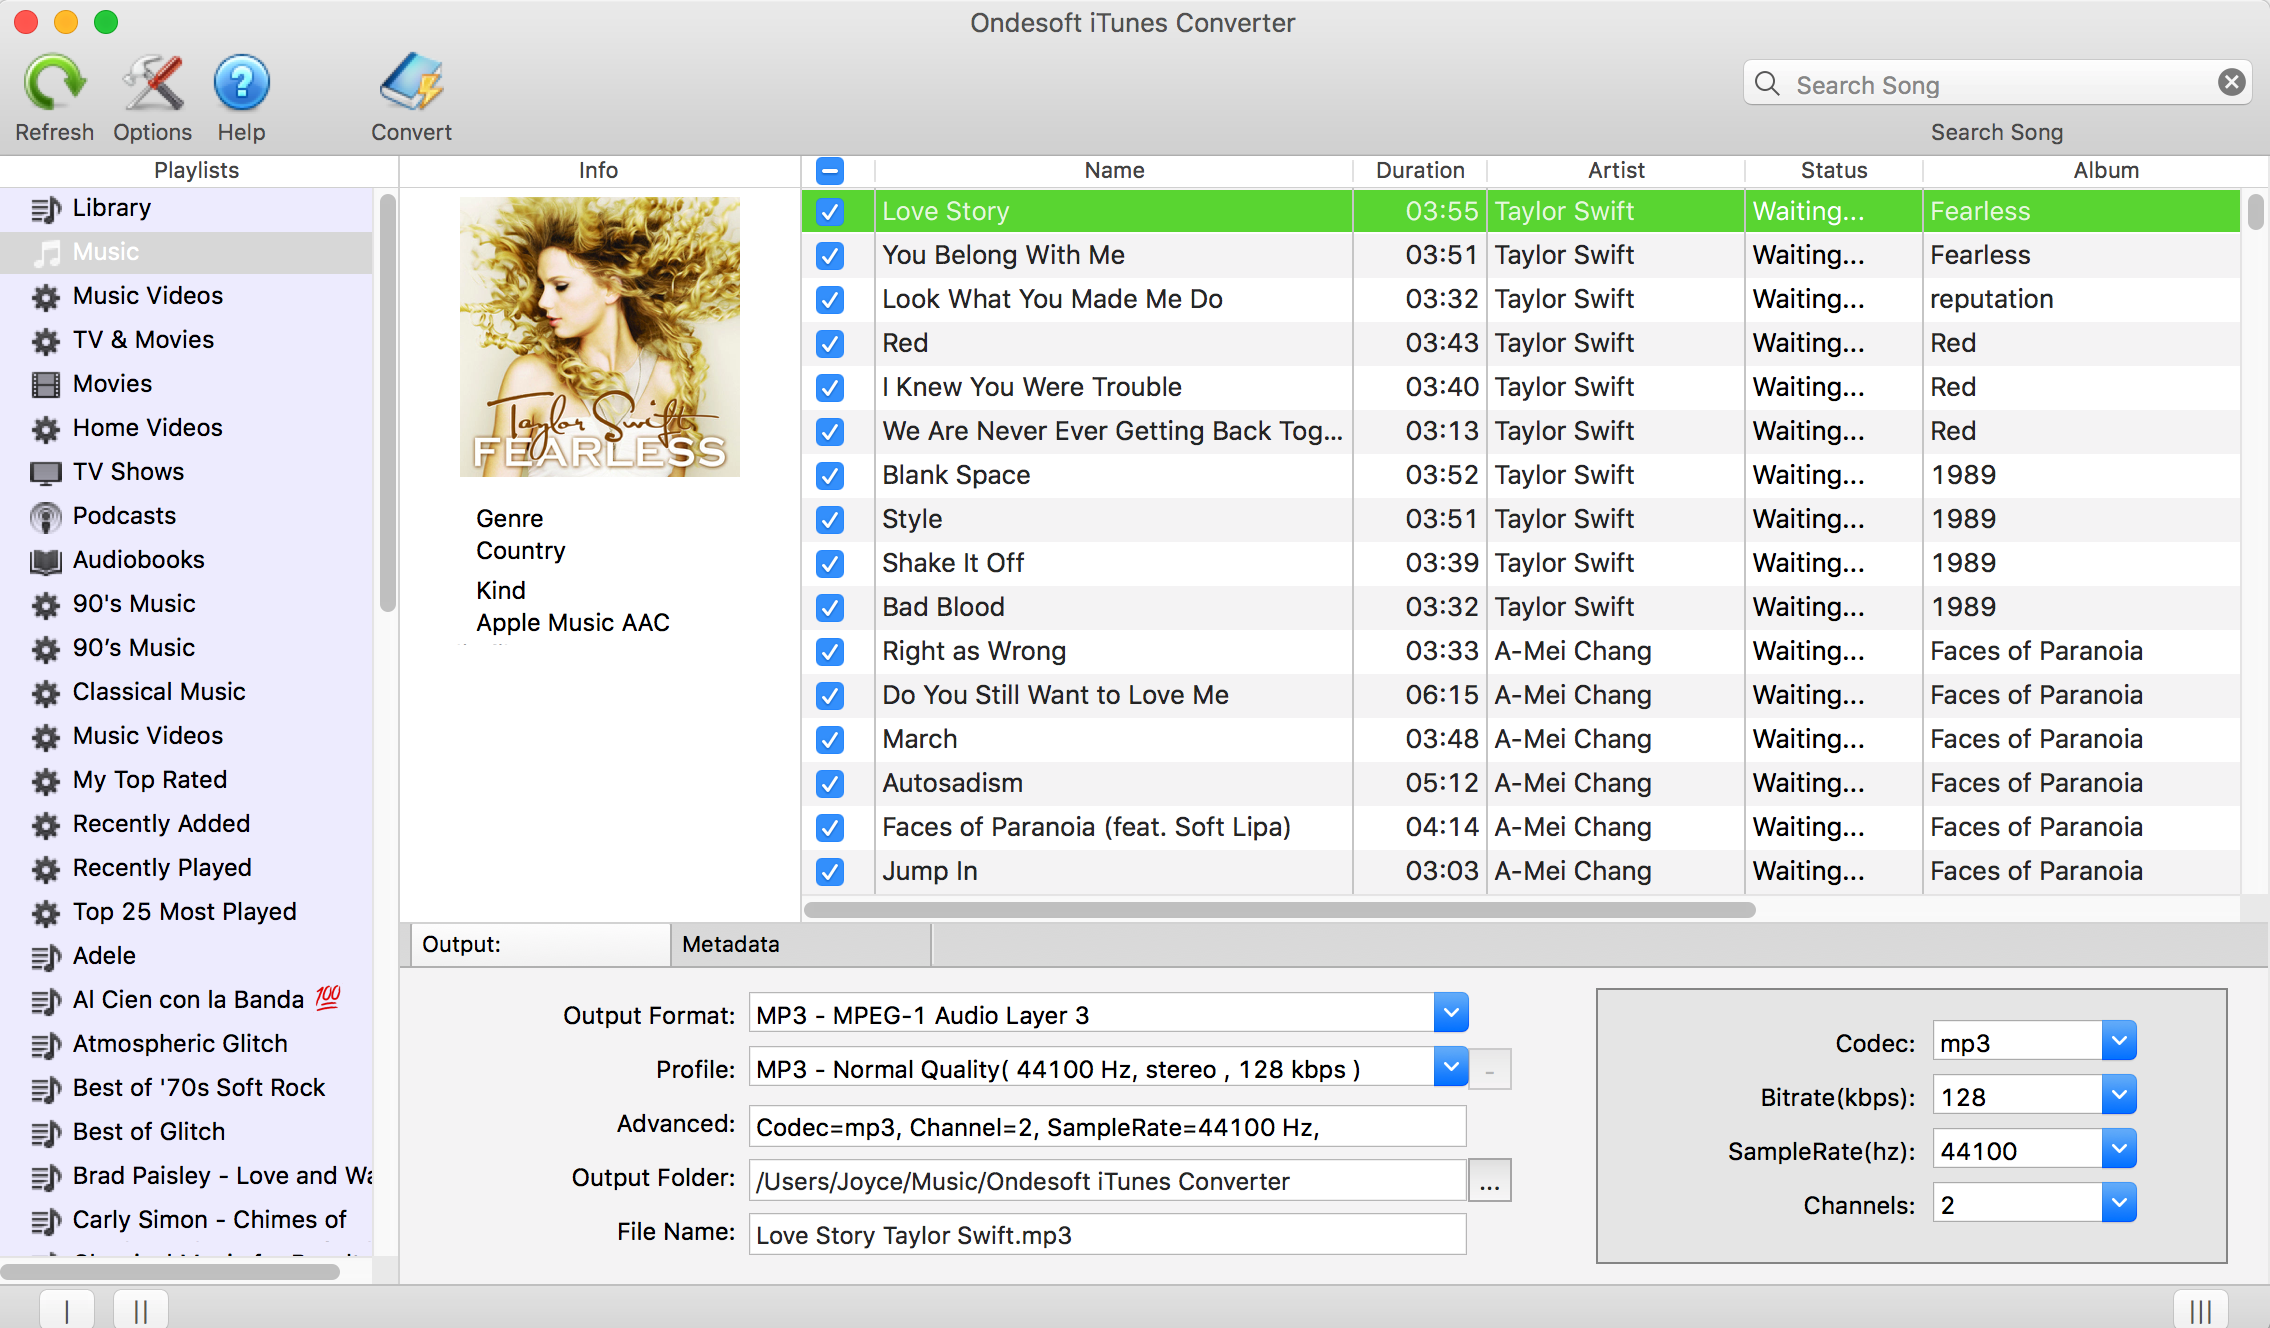Uncheck the Blank Space song checkbox

click(x=830, y=474)
